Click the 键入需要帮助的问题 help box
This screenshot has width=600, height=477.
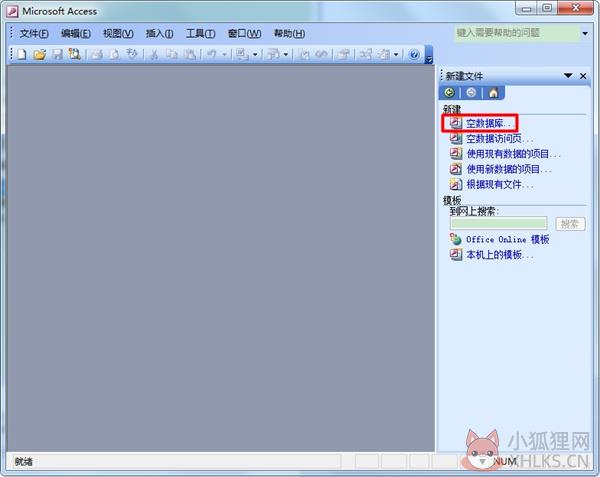tap(517, 33)
